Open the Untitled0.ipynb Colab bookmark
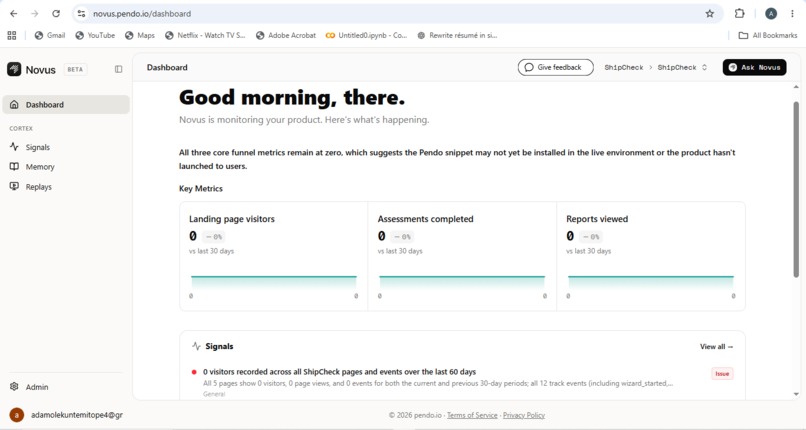The height and width of the screenshot is (430, 806). 367,35
